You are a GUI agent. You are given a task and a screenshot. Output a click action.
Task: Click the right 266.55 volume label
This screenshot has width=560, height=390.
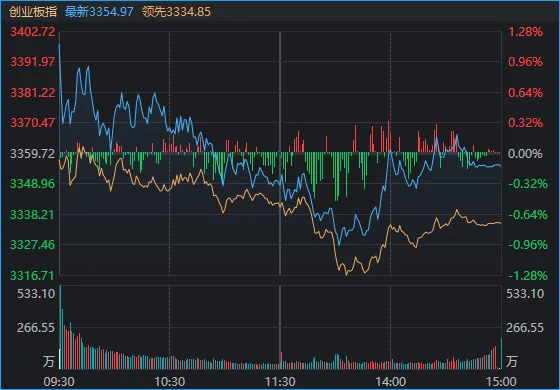[525, 328]
